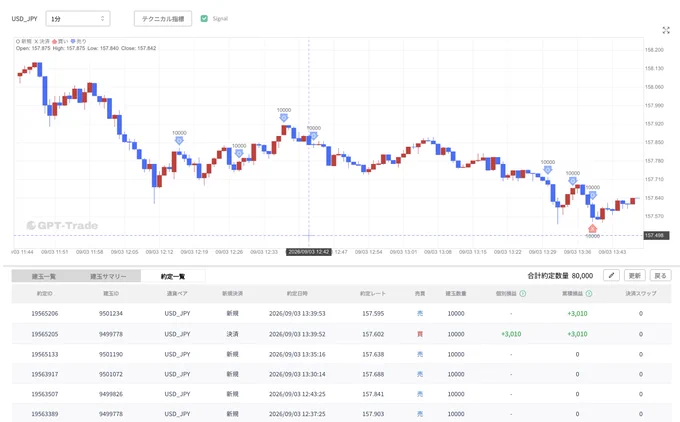Image resolution: width=680 pixels, height=422 pixels.
Task: Click execution ID 19563507
Action: click(45, 394)
